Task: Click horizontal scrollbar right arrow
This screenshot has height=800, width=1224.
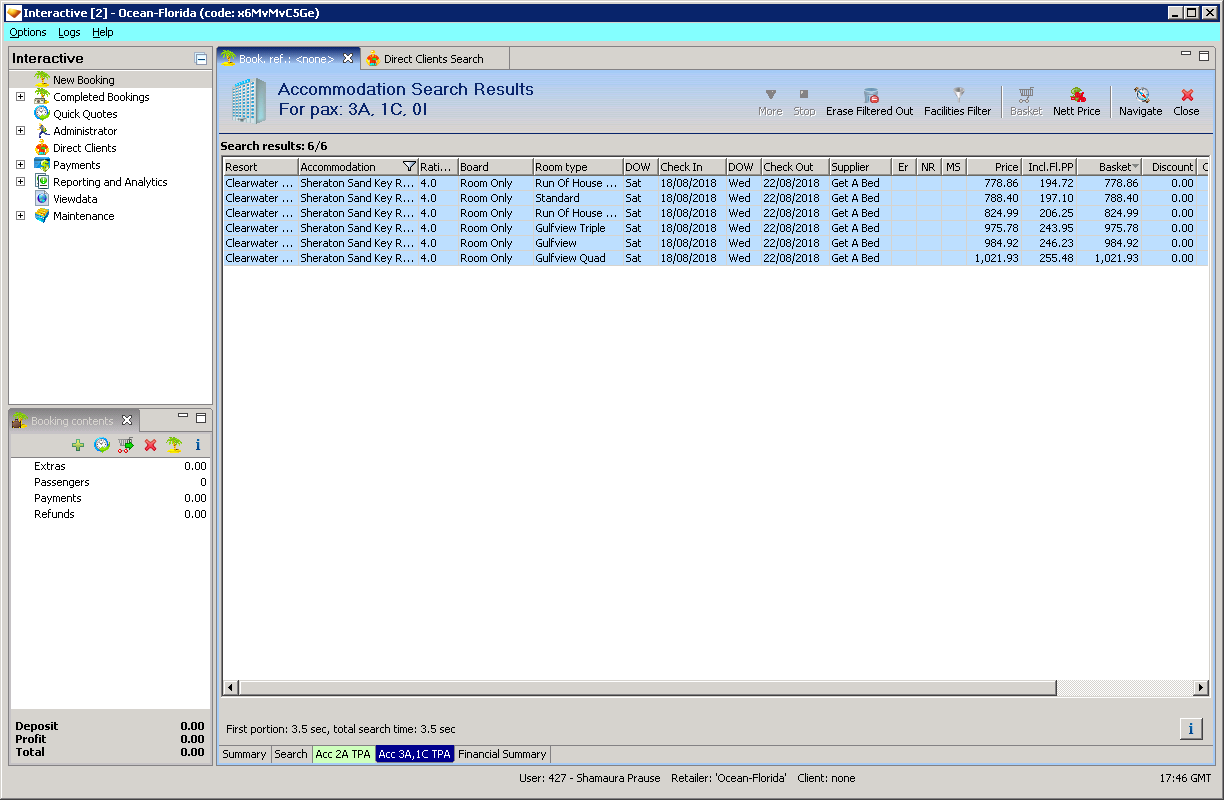Action: pyautogui.click(x=1201, y=688)
